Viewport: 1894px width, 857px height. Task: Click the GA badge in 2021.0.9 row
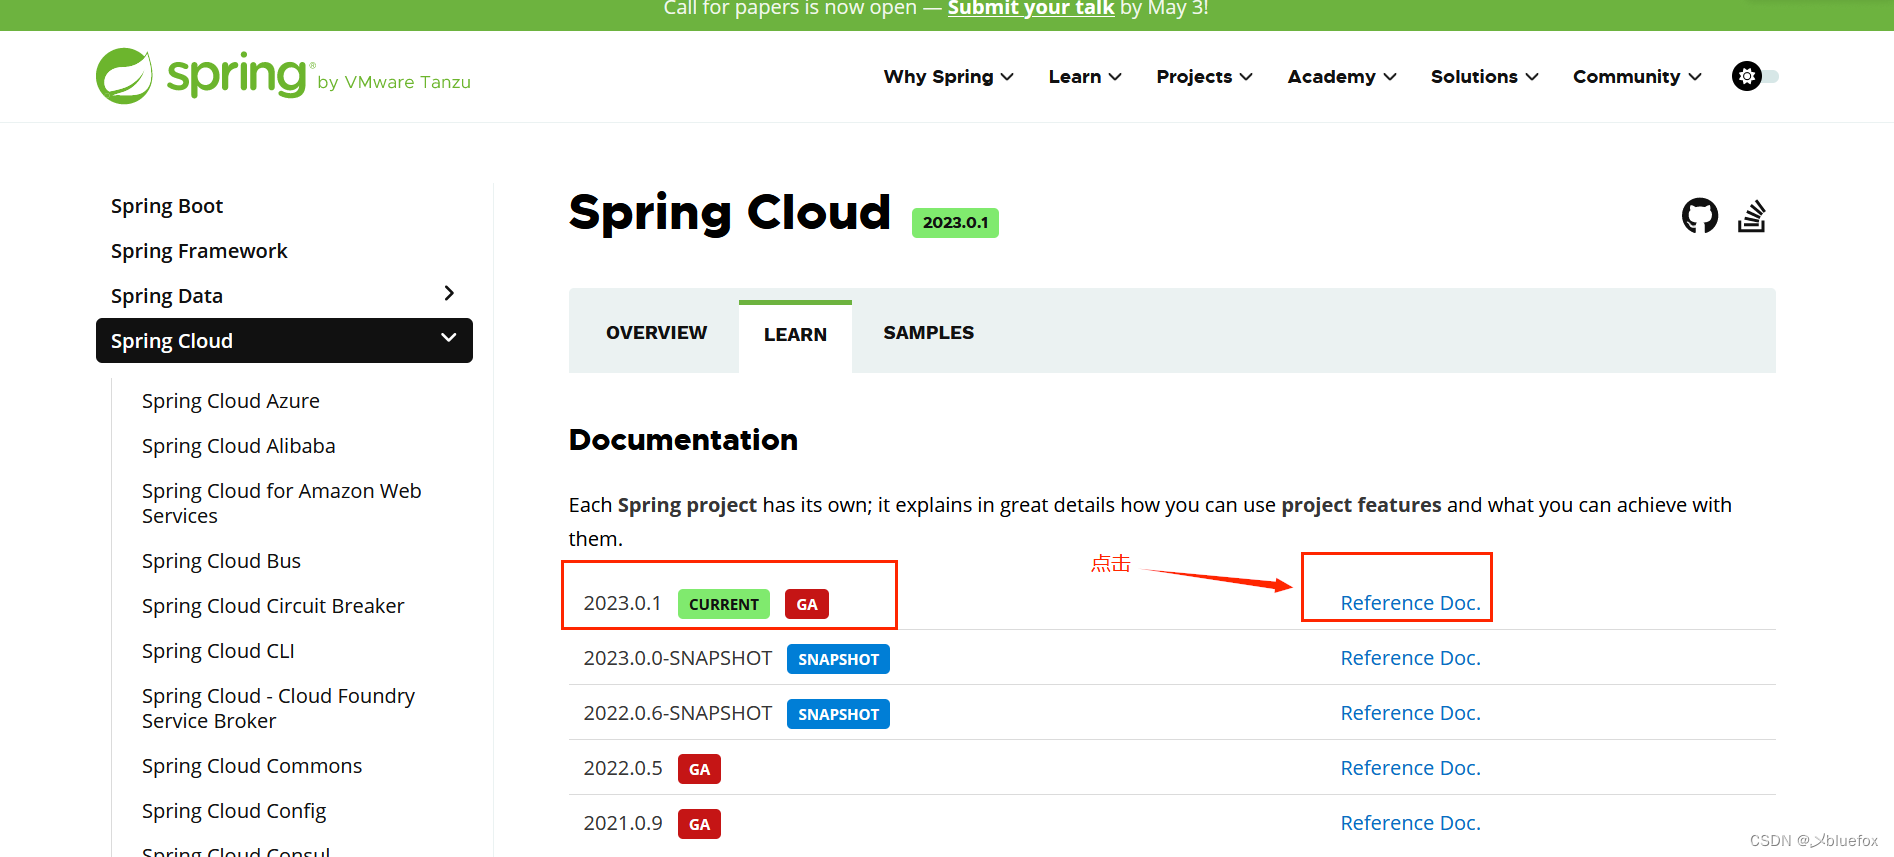tap(699, 824)
